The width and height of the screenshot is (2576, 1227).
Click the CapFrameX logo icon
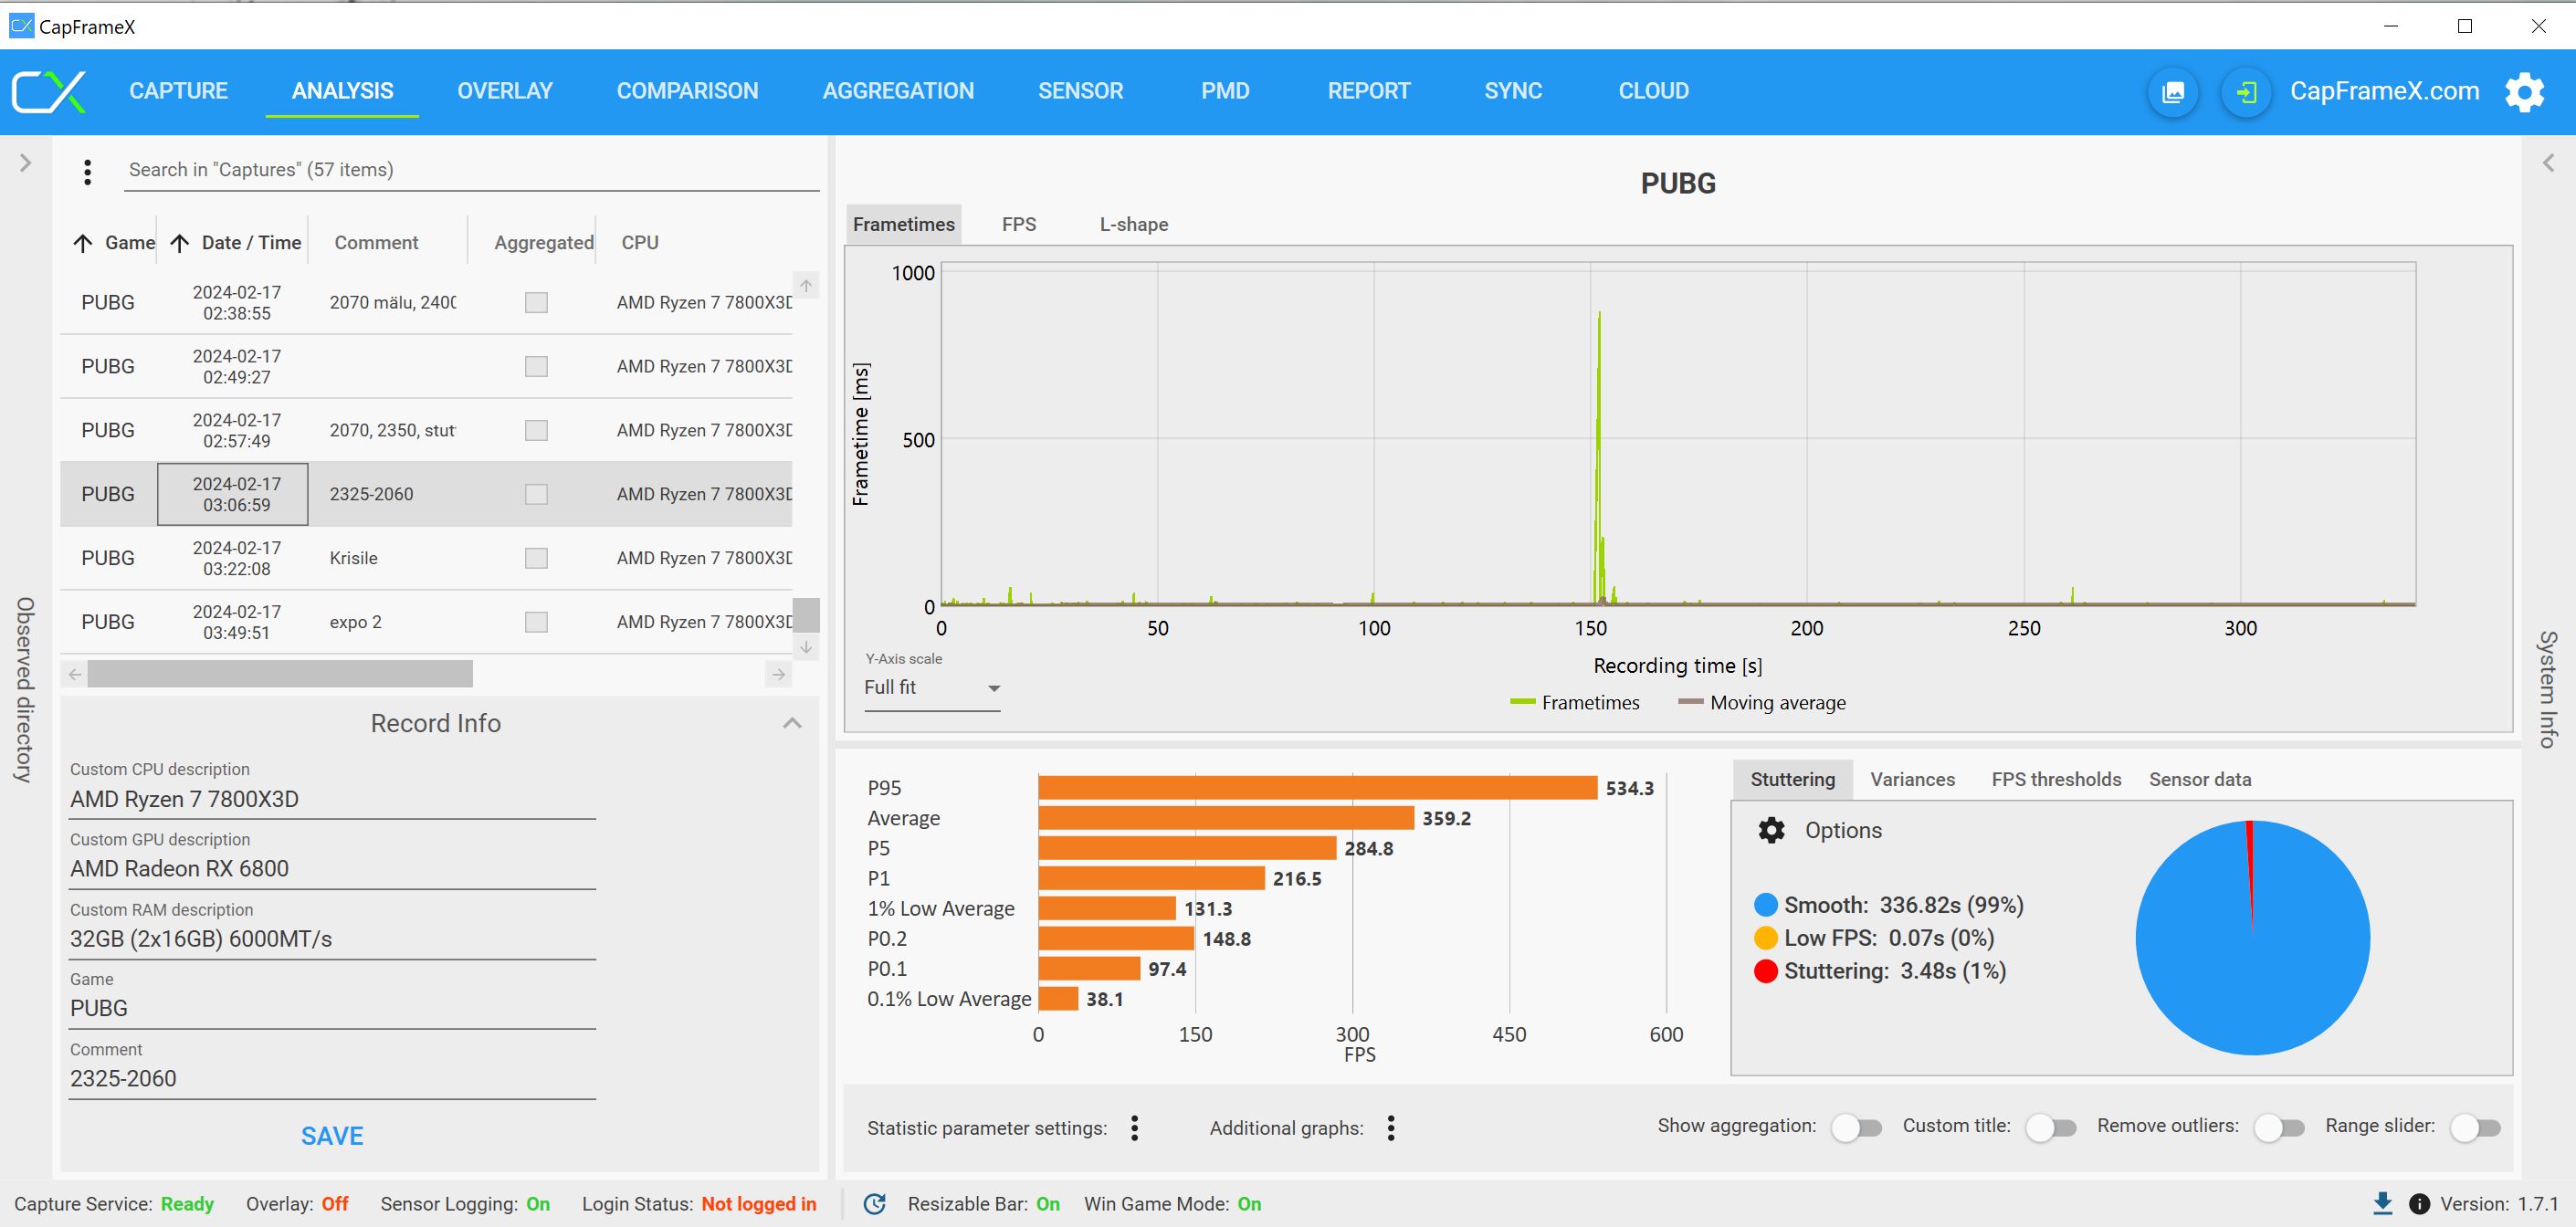pyautogui.click(x=49, y=91)
